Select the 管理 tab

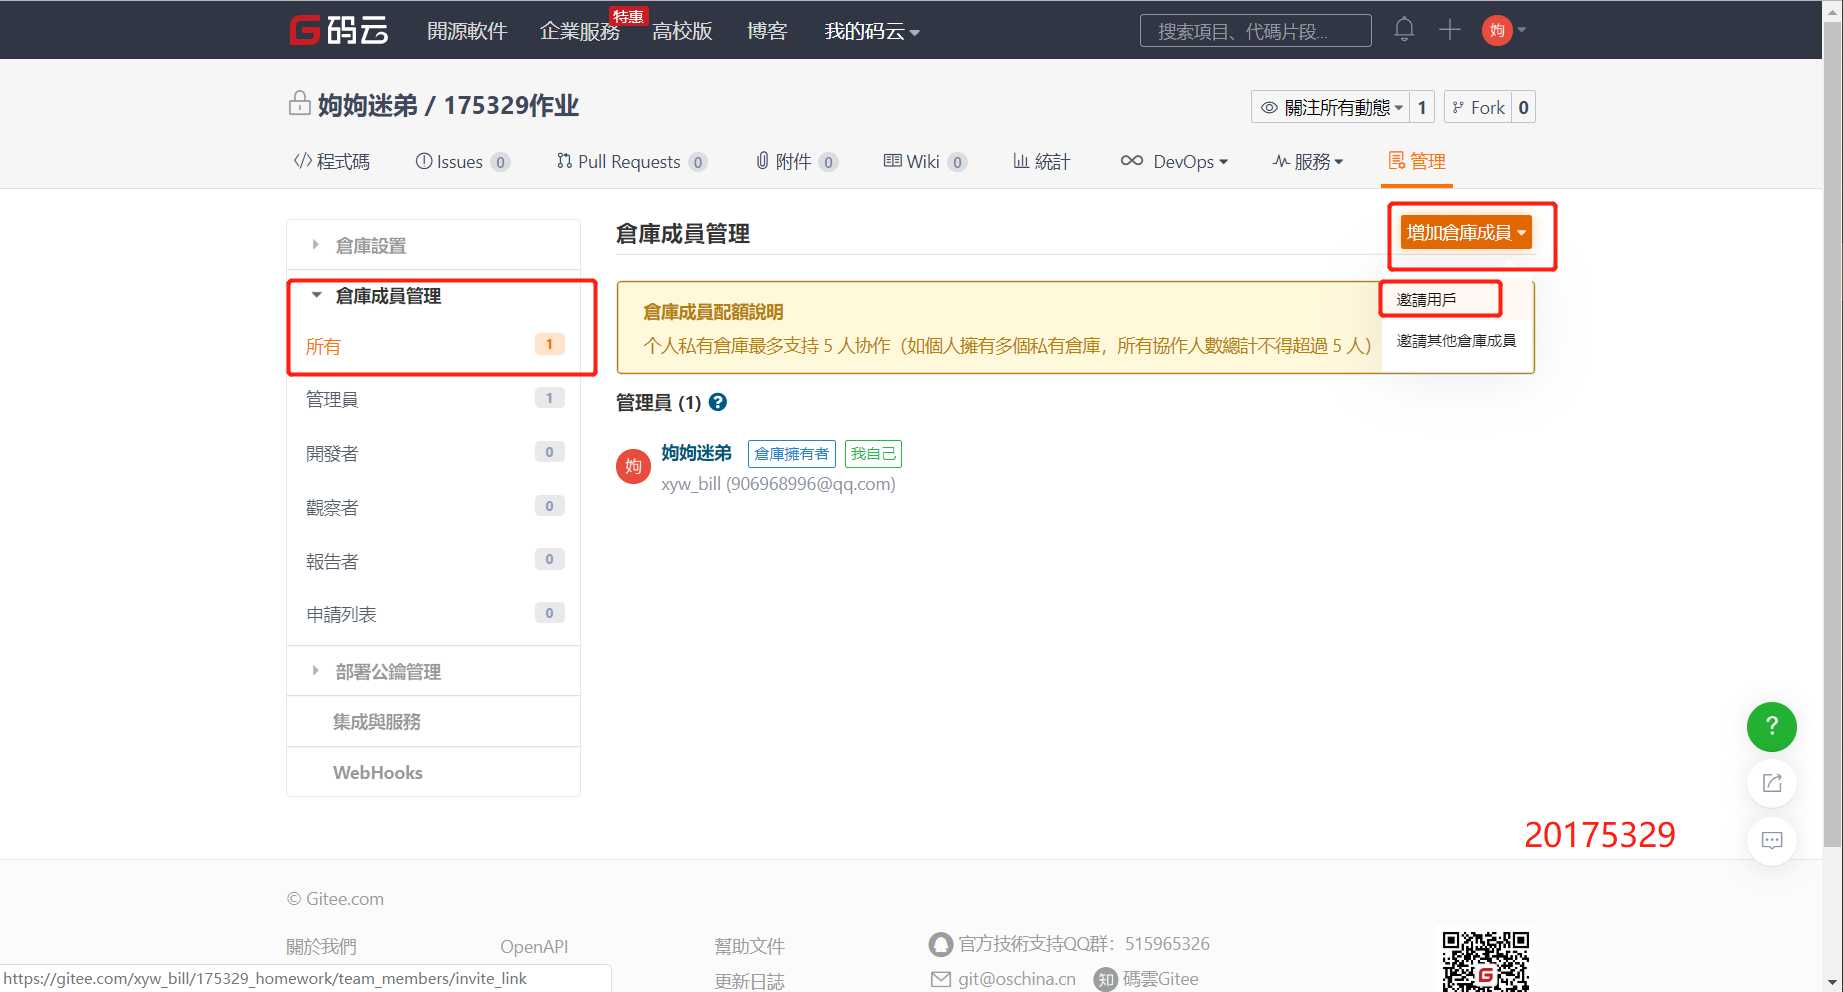1417,161
